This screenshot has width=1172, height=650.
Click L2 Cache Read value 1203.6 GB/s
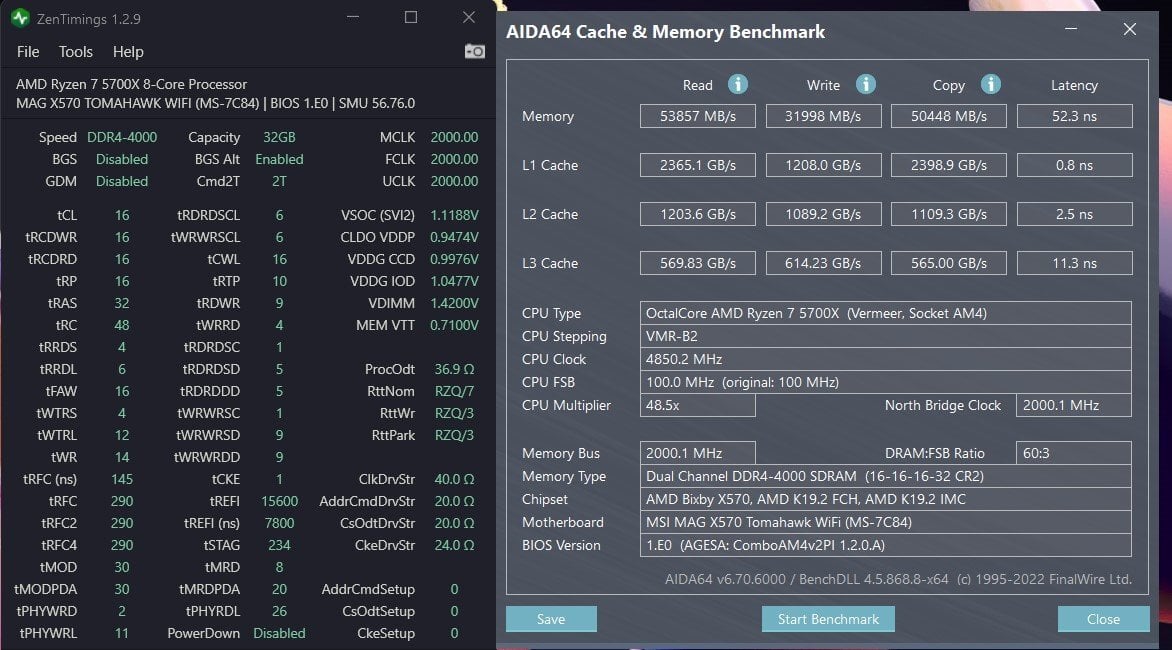pyautogui.click(x=697, y=214)
